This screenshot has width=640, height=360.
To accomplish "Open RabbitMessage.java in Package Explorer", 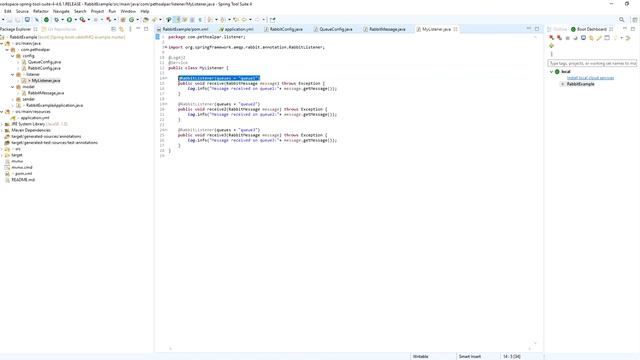I will pyautogui.click(x=46, y=93).
